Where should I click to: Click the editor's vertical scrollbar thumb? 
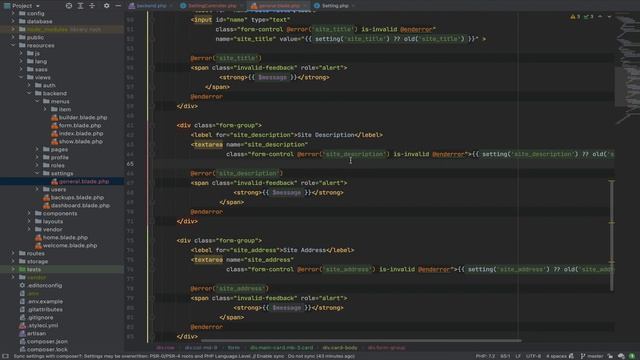coord(611,236)
